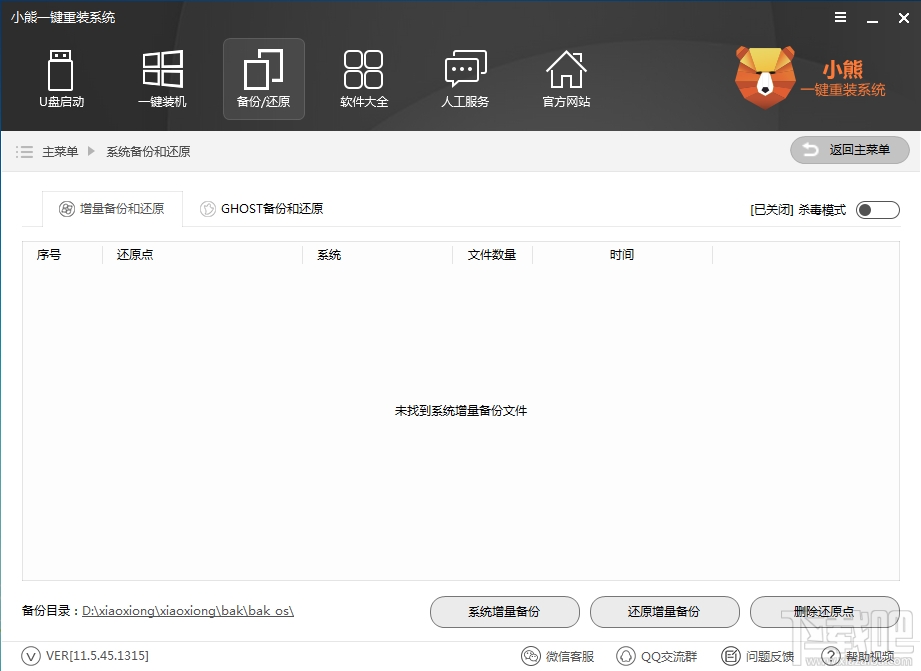
Task: Select the 增量备份和还原 tab
Action: (113, 208)
